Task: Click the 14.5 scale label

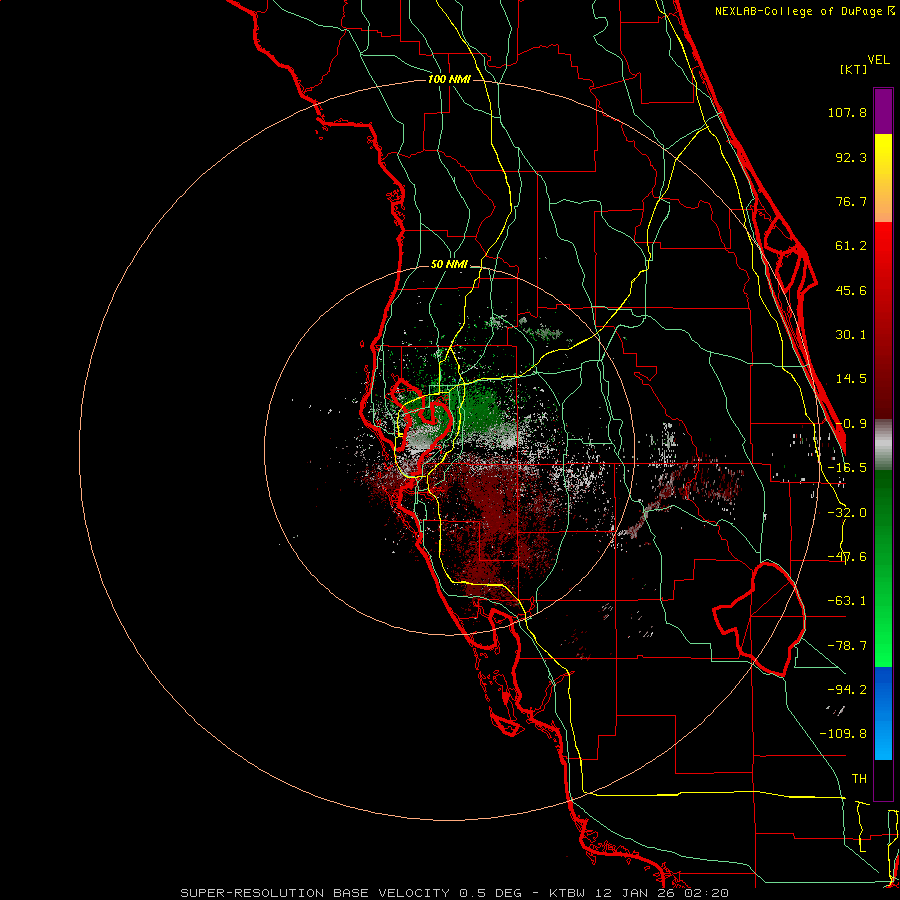Action: pyautogui.click(x=851, y=379)
